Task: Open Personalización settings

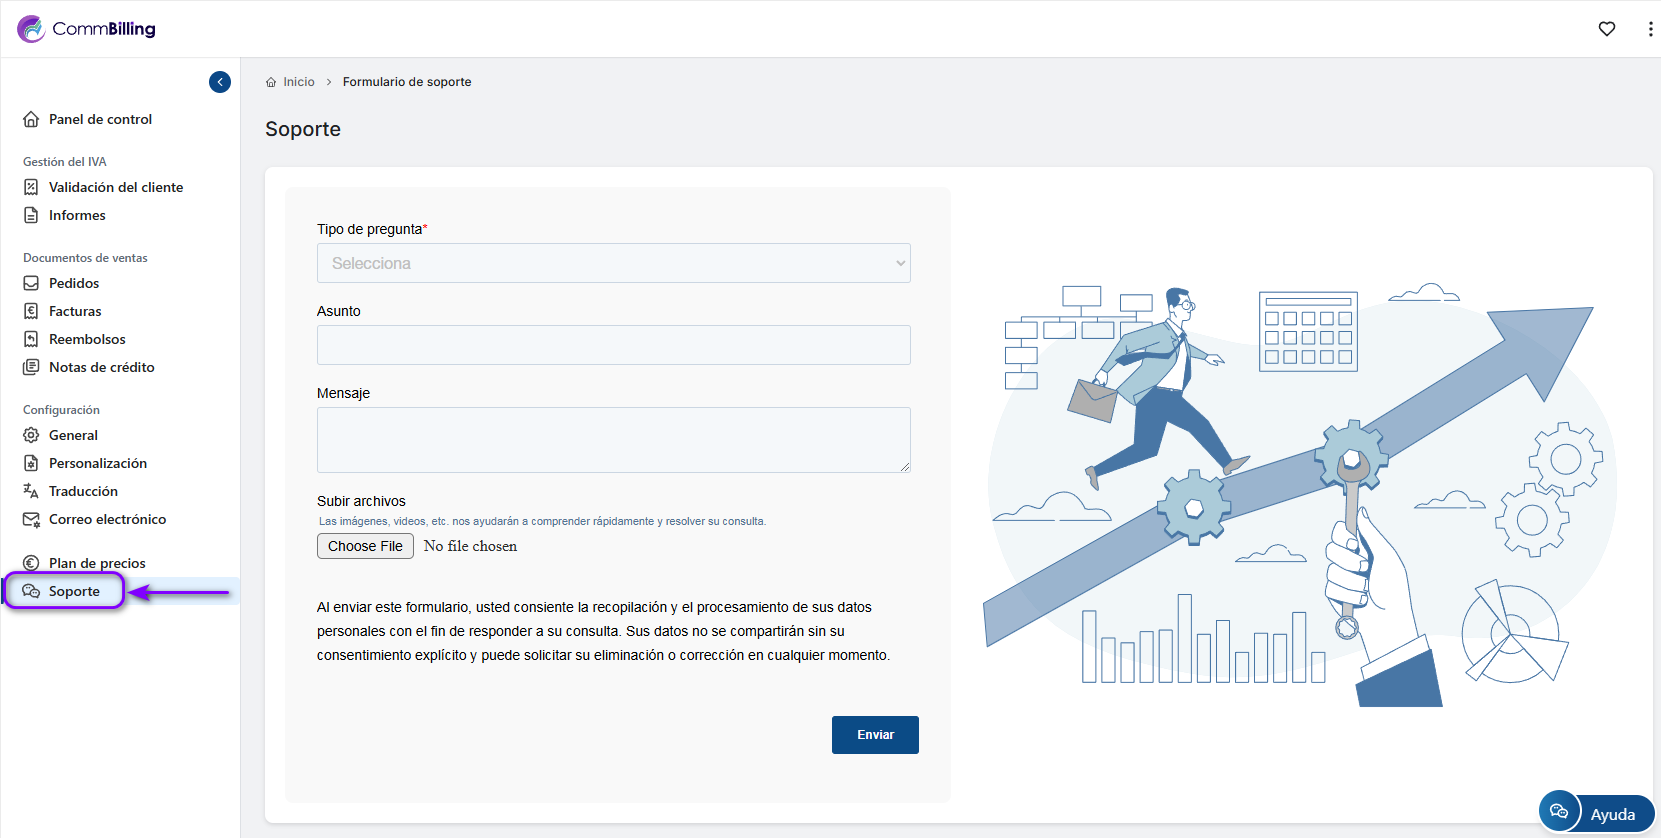Action: (97, 463)
